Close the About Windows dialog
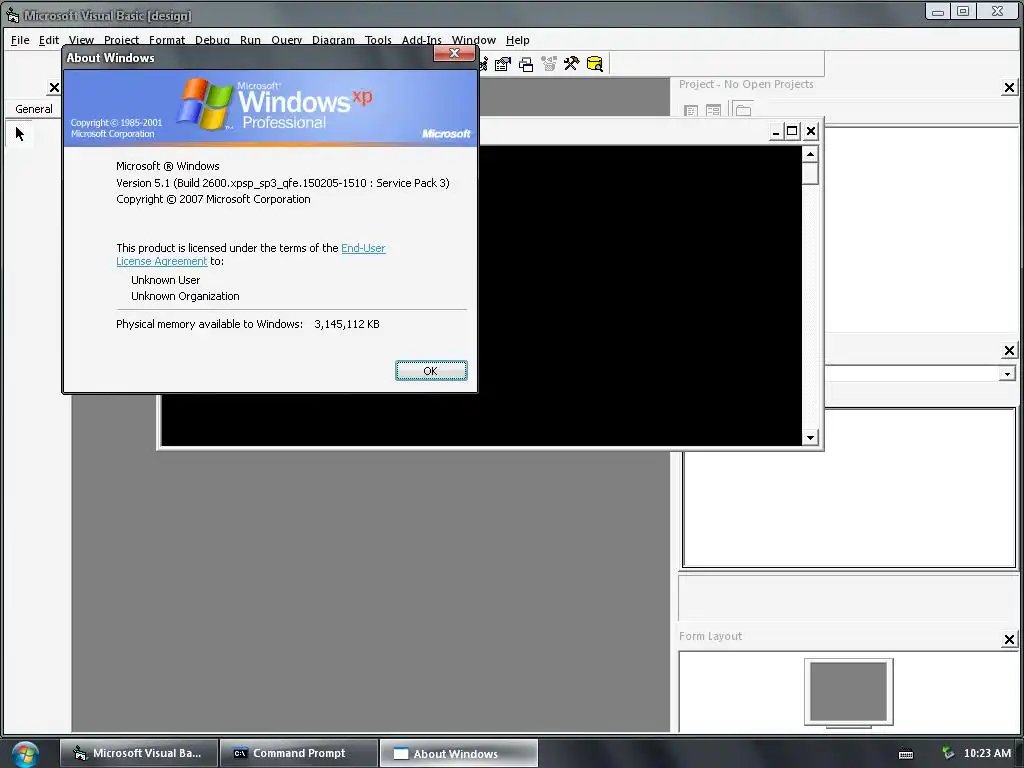Image resolution: width=1024 pixels, height=768 pixels. pyautogui.click(x=455, y=54)
